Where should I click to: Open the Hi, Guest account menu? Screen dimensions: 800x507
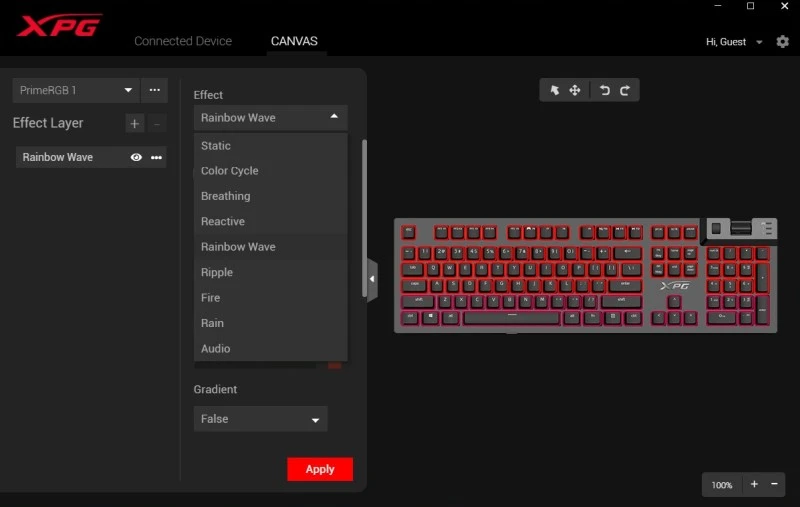733,42
